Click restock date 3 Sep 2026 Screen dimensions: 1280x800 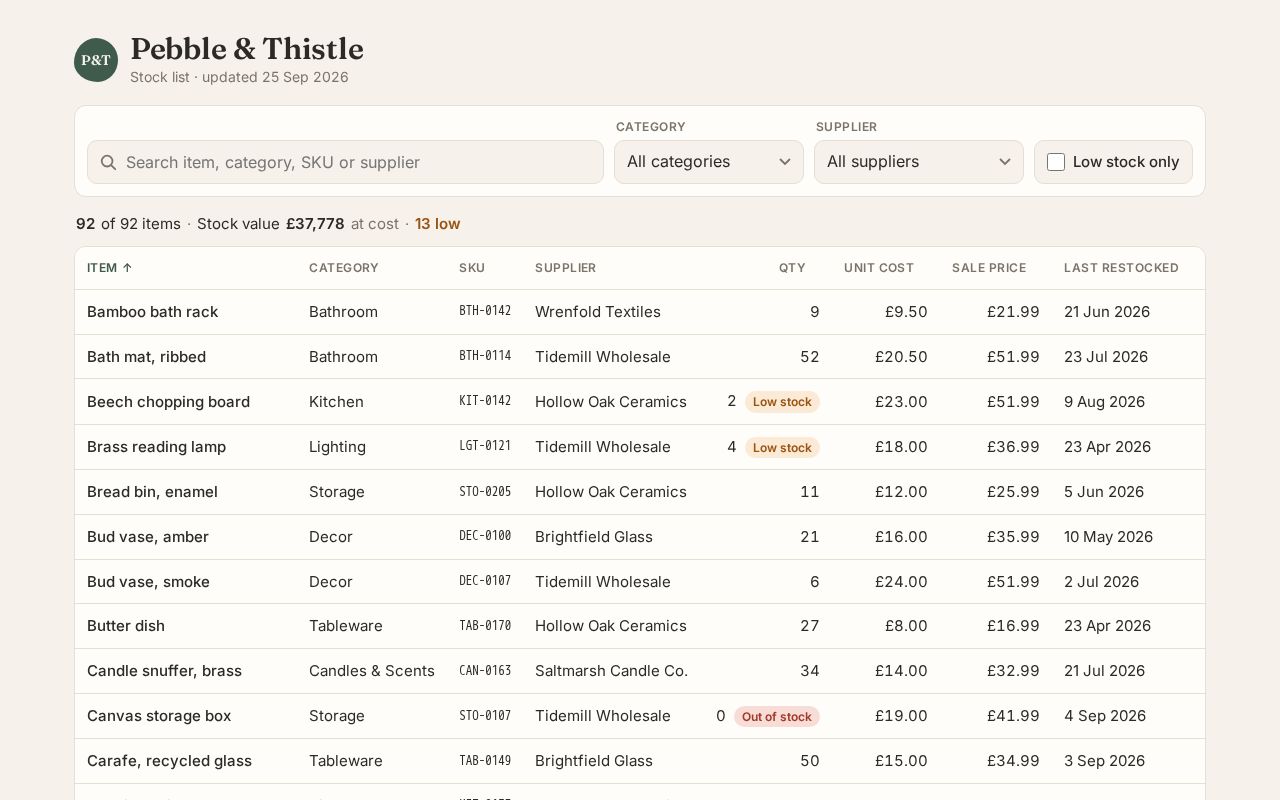click(x=1105, y=761)
